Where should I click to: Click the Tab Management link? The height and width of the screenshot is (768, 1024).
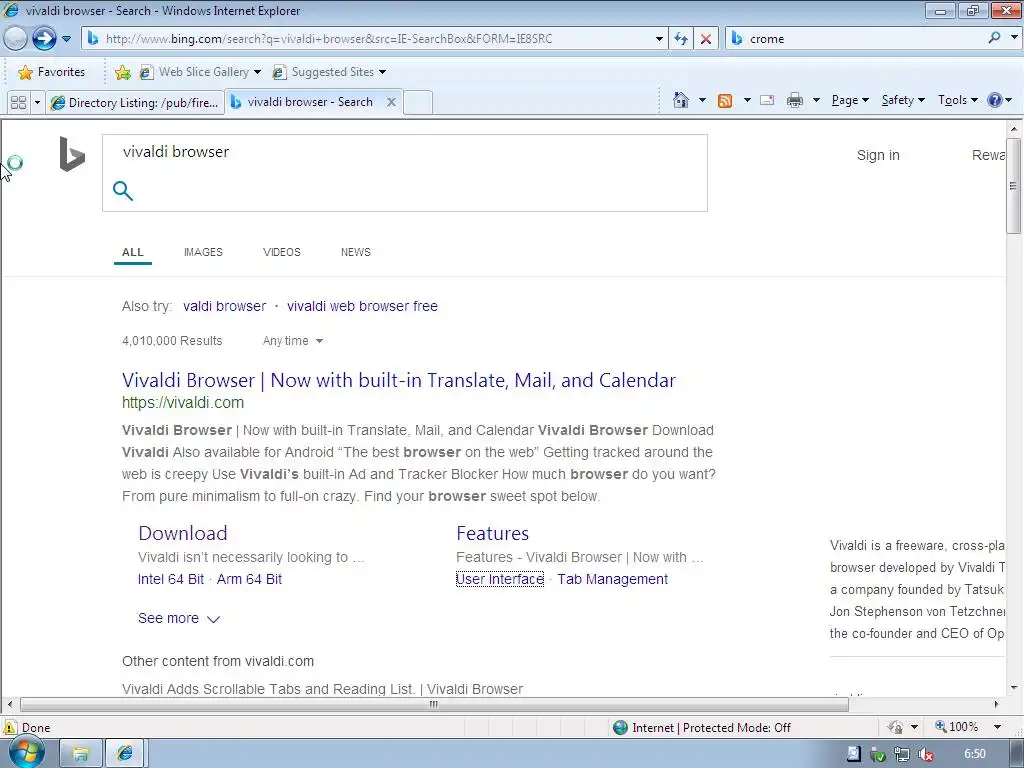pos(612,579)
